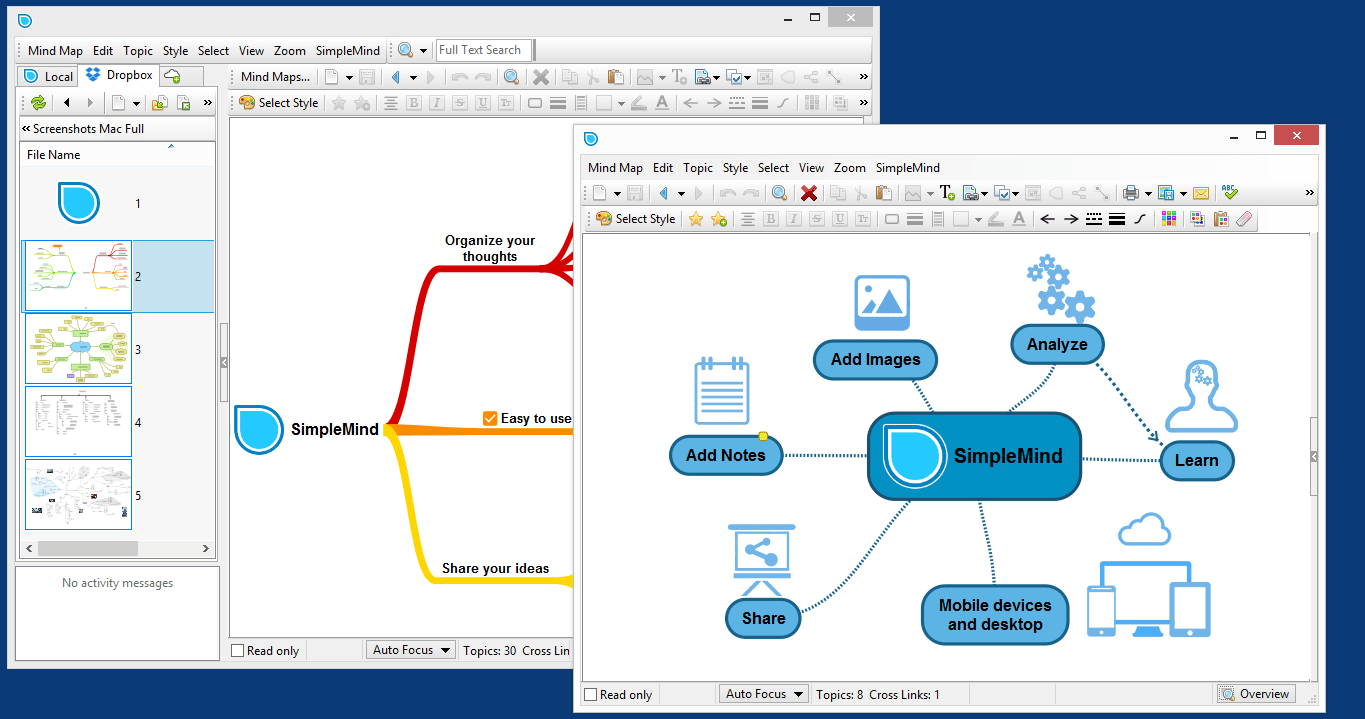Click the spell check ABC icon

(x=1229, y=193)
